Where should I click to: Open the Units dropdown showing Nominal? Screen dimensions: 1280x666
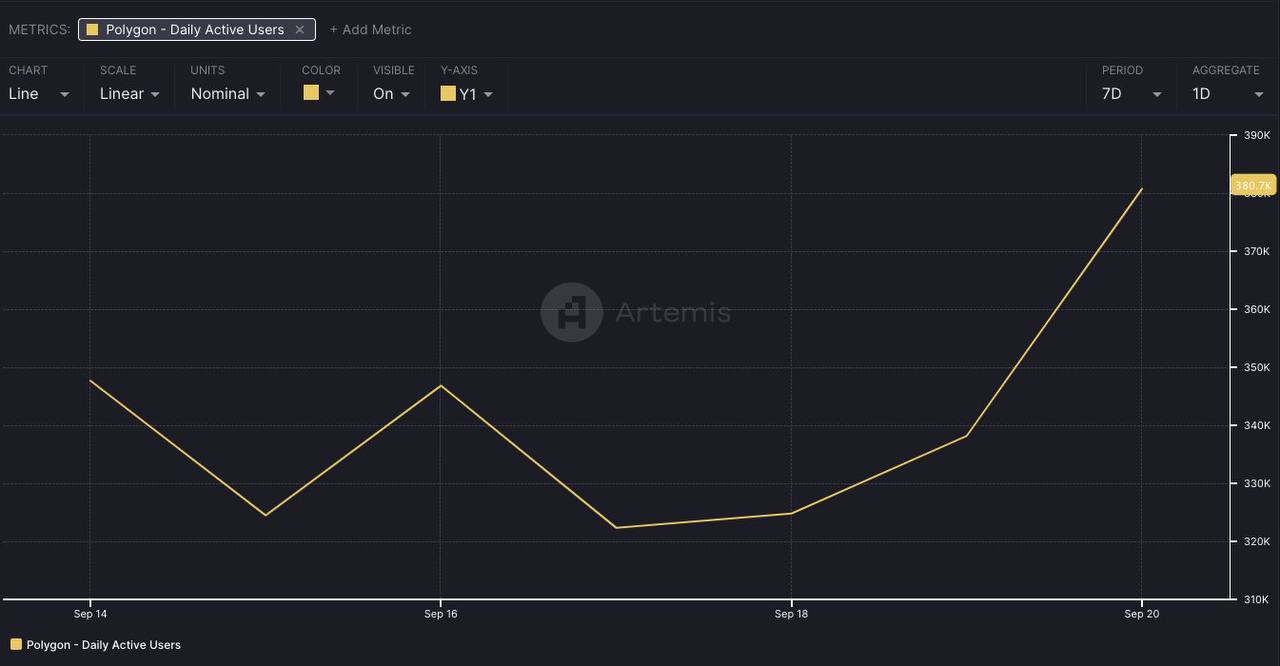(x=228, y=94)
